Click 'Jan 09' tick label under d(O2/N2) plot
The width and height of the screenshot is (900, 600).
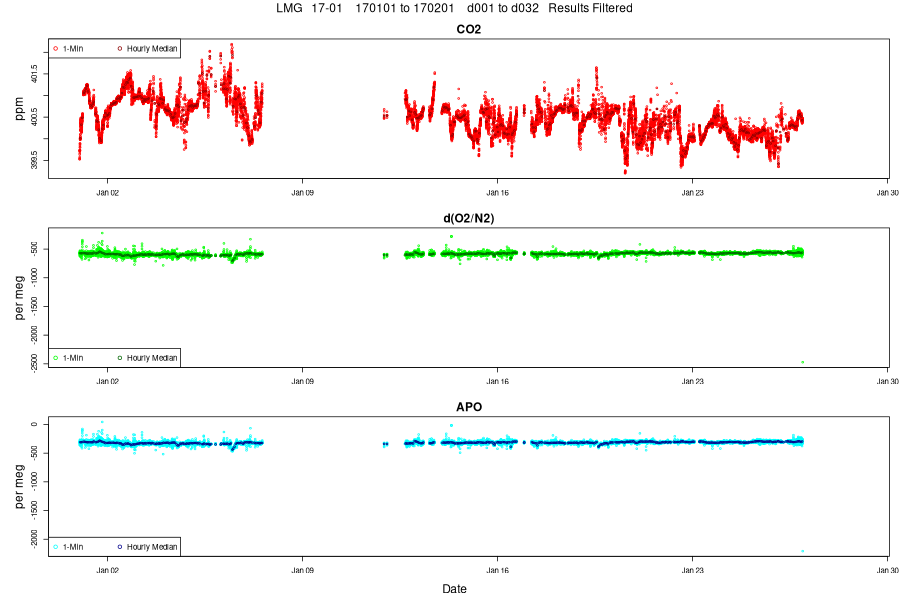(302, 381)
